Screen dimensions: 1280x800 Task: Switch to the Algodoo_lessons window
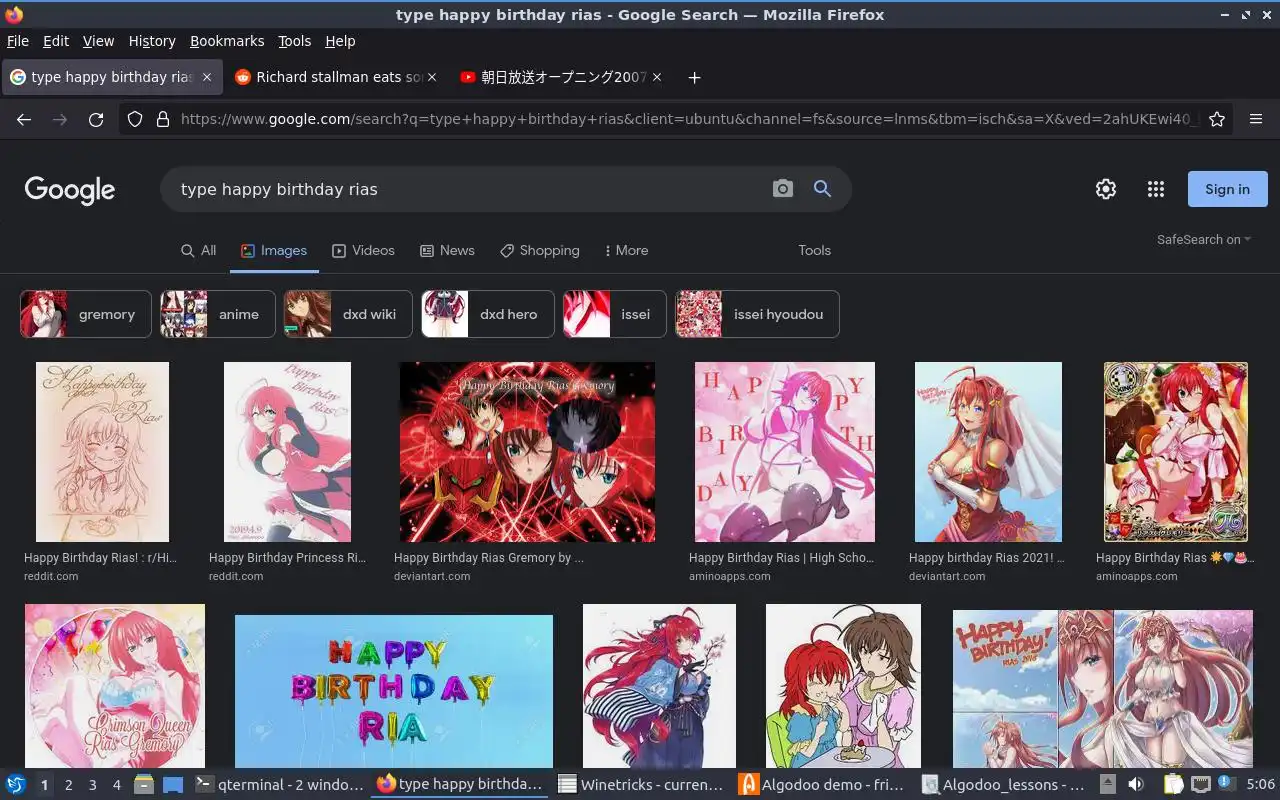[1004, 785]
